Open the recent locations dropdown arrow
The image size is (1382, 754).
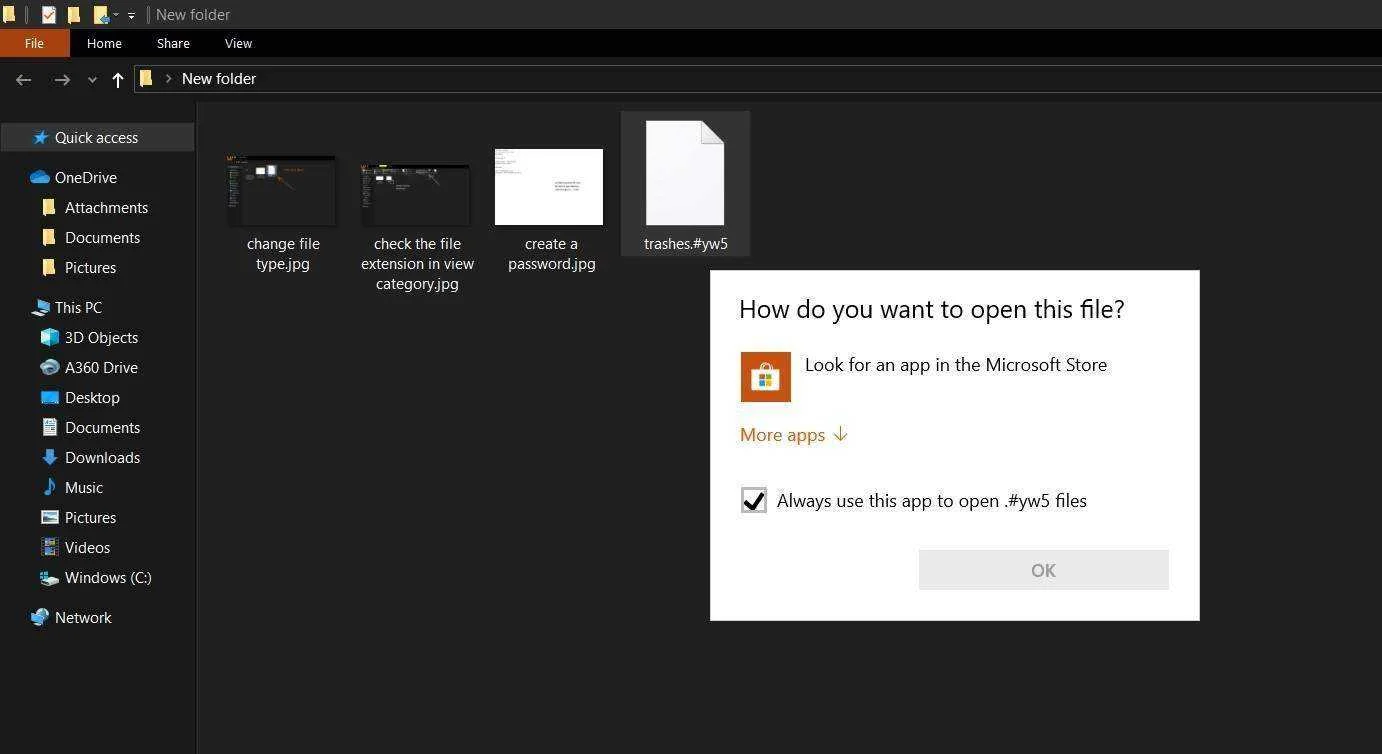(x=92, y=79)
